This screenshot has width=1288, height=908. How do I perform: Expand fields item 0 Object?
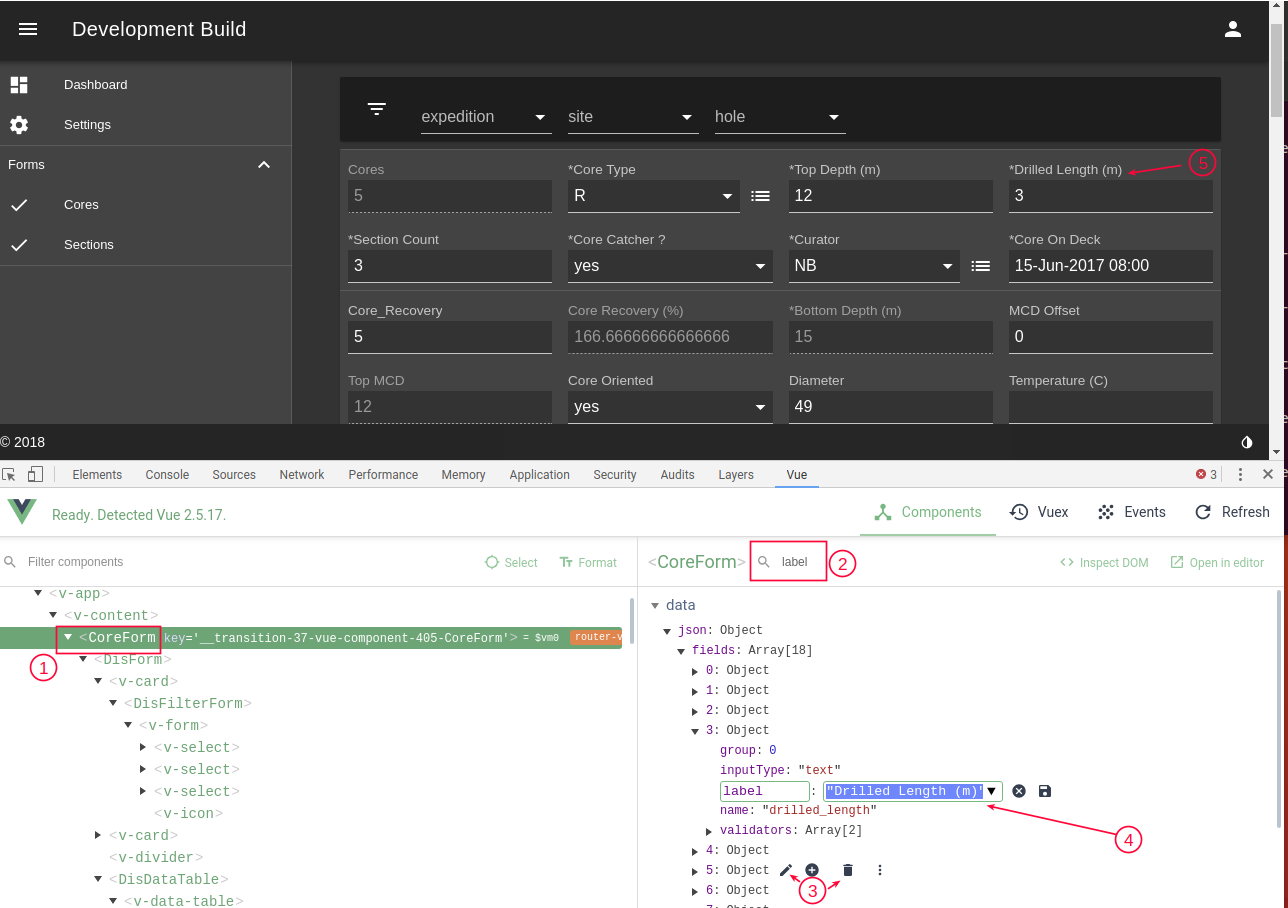695,671
